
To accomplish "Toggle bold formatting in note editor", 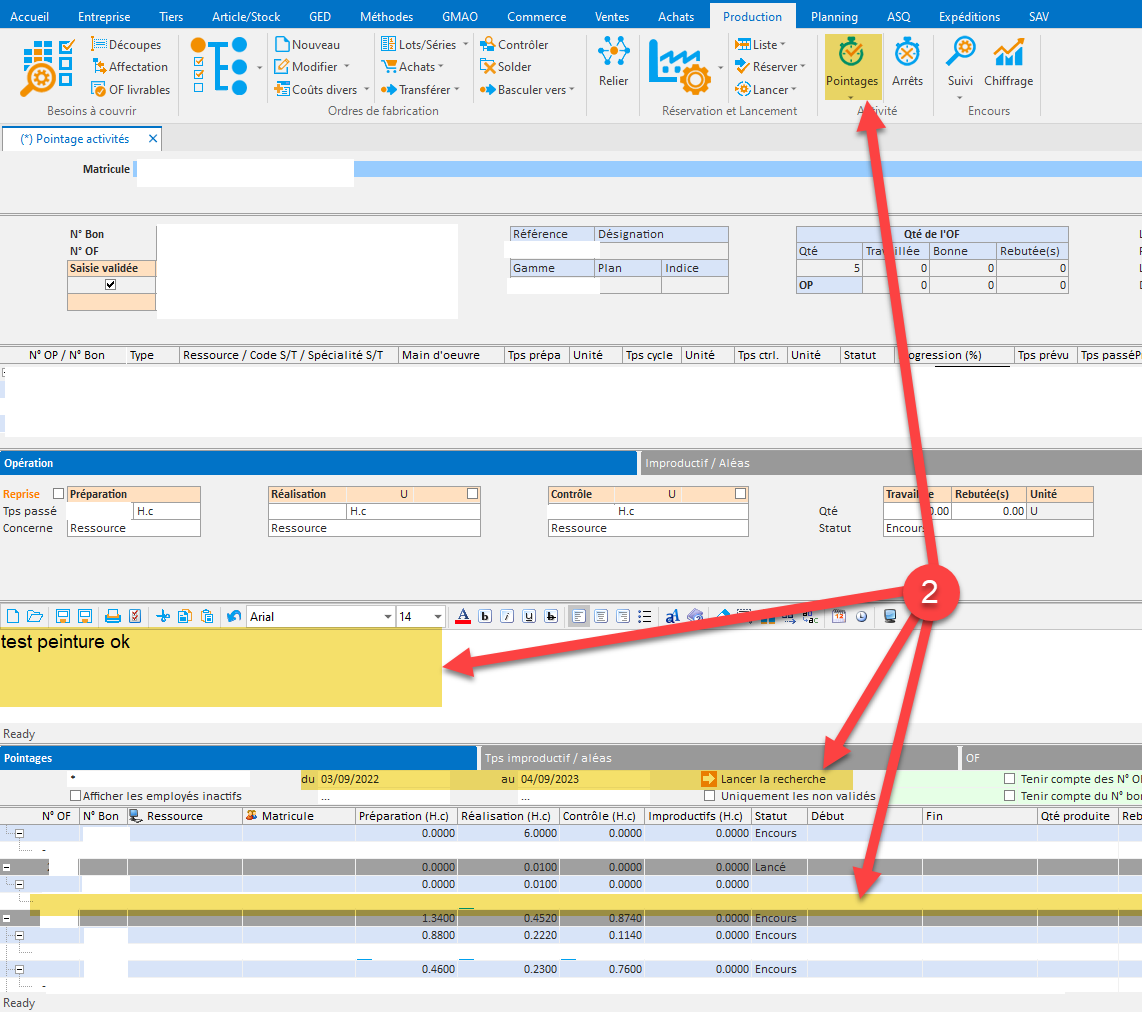I will click(x=485, y=617).
